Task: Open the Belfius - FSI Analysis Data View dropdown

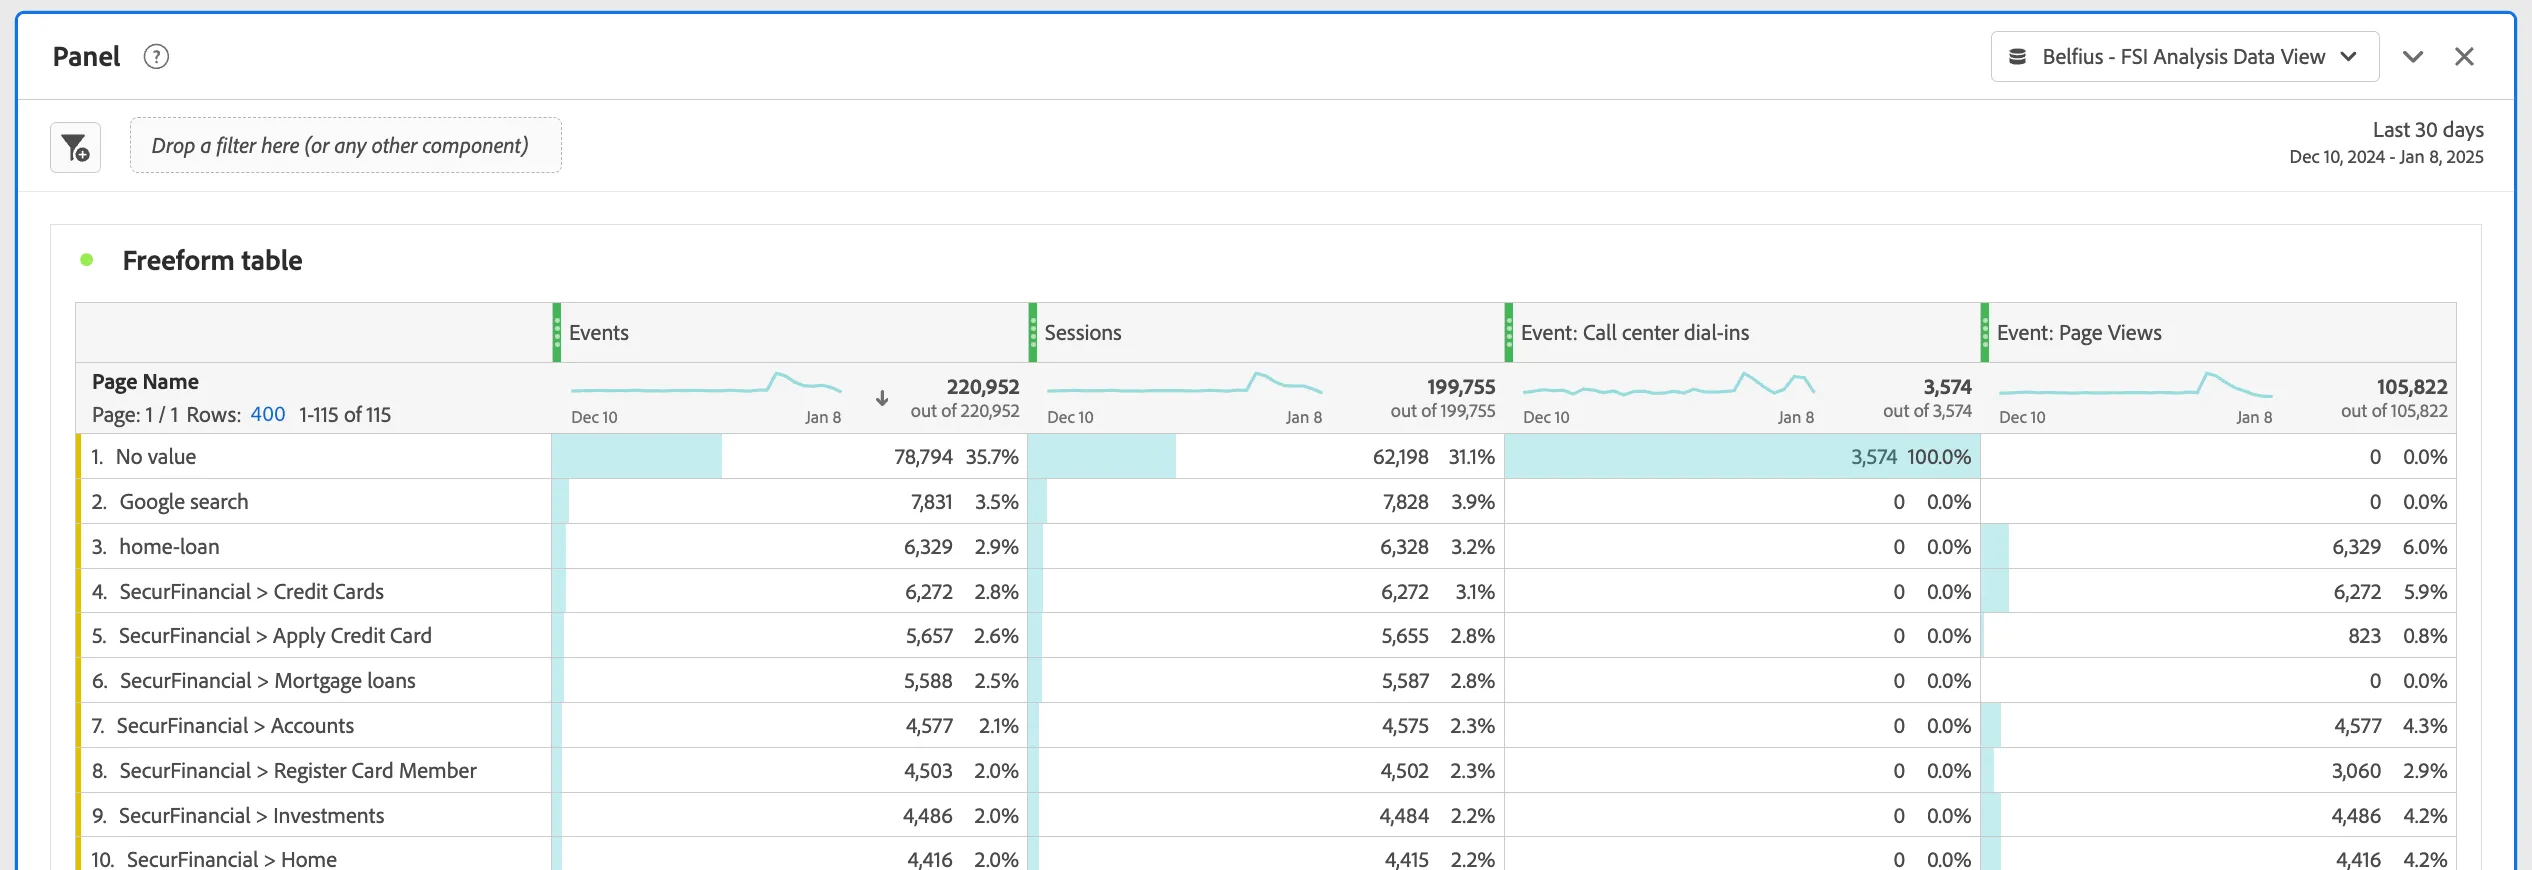Action: pos(2184,57)
